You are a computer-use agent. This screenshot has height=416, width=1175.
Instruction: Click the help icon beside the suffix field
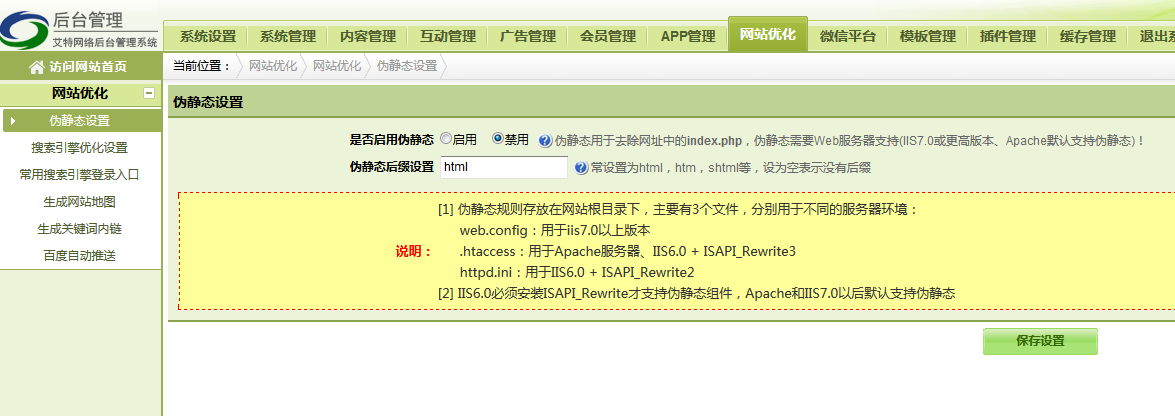point(581,168)
